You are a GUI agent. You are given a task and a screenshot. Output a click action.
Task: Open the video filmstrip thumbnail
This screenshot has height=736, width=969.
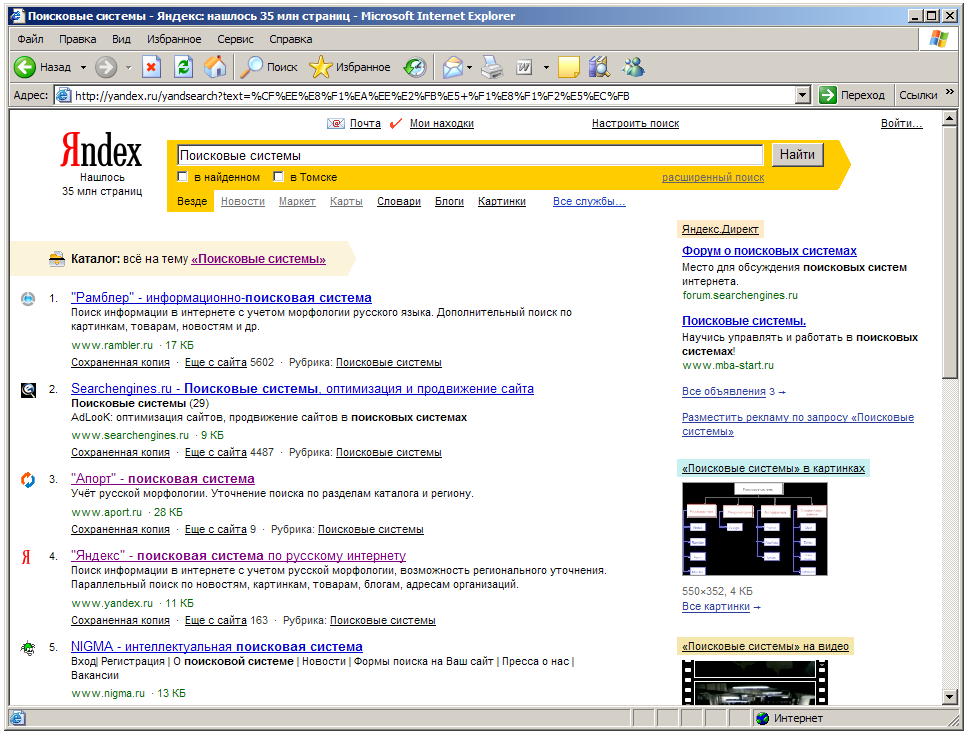tap(755, 682)
